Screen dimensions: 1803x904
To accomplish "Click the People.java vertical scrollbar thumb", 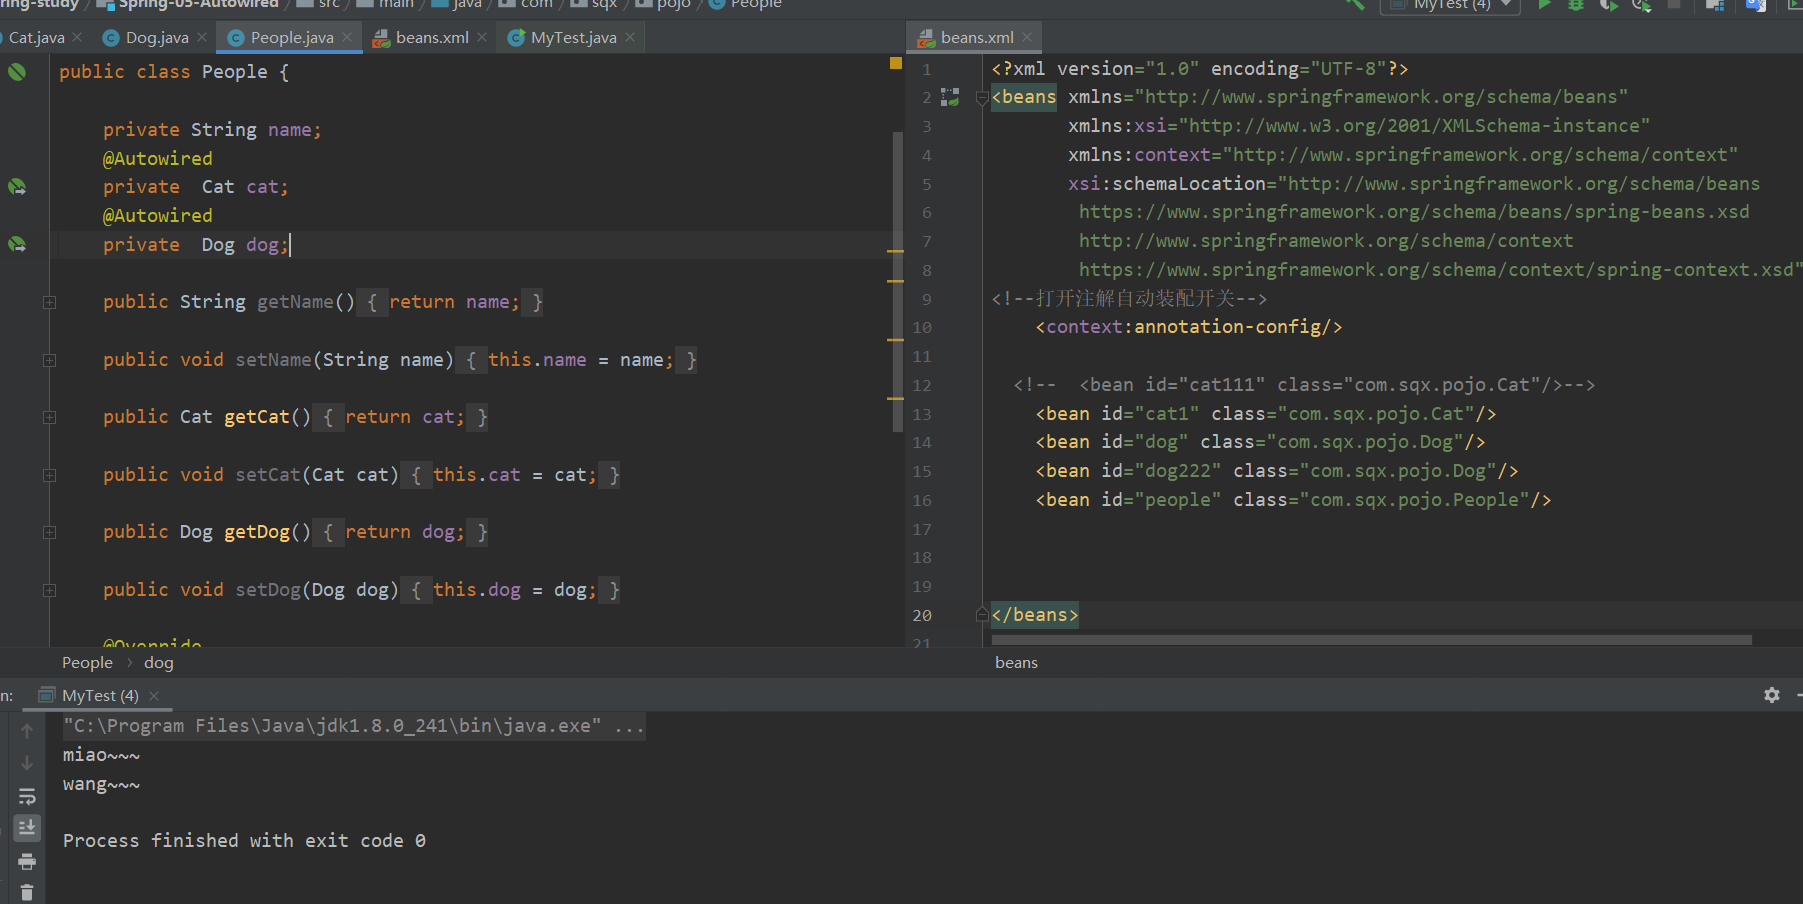I will point(897,282).
